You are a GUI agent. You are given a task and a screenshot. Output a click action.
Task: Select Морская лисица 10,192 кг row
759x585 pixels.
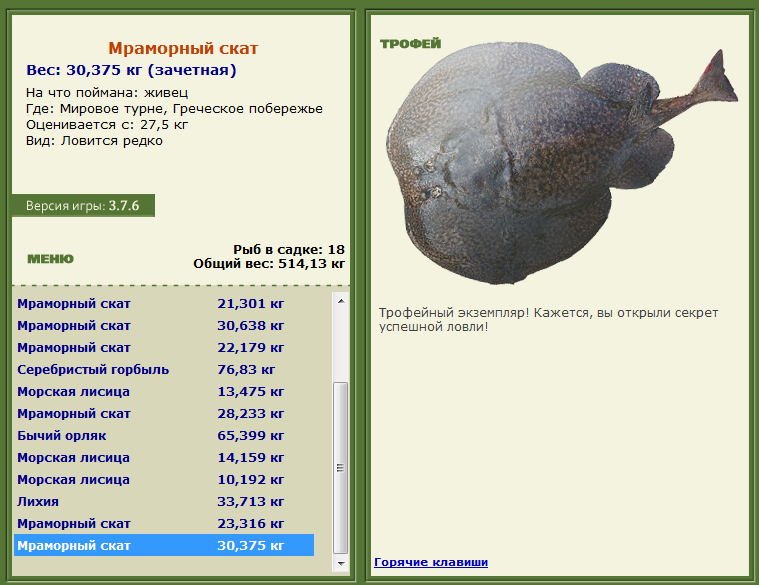click(164, 480)
